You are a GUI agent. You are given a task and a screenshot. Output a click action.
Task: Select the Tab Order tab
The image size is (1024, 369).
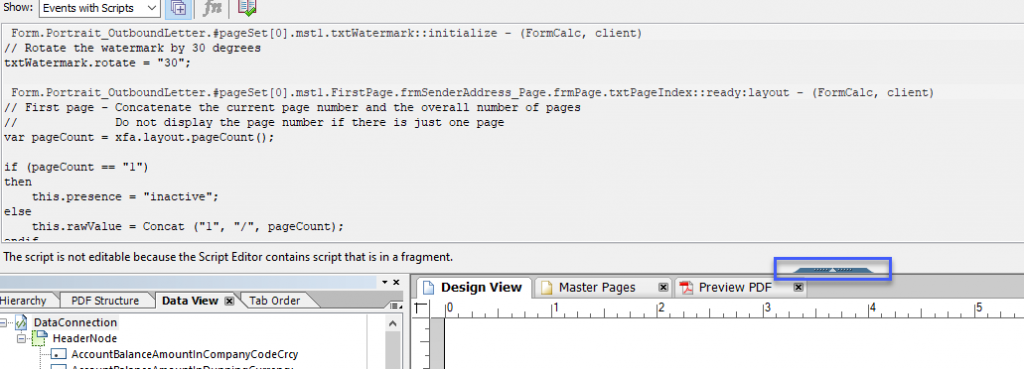tap(274, 300)
